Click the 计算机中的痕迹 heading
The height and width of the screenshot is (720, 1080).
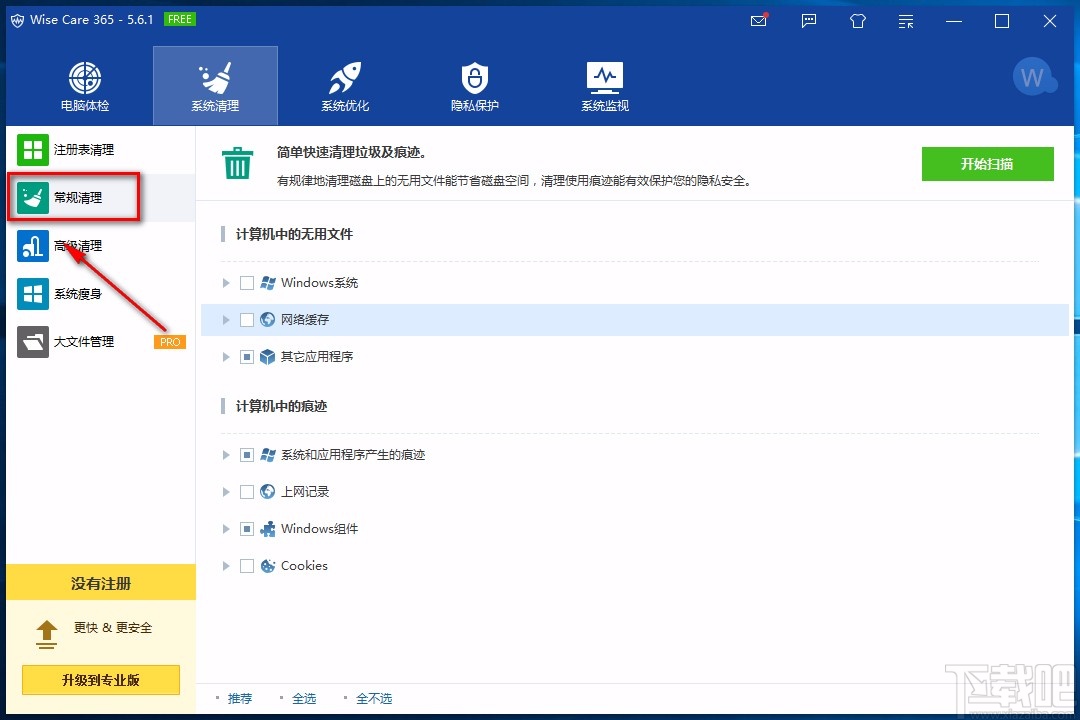(x=281, y=407)
